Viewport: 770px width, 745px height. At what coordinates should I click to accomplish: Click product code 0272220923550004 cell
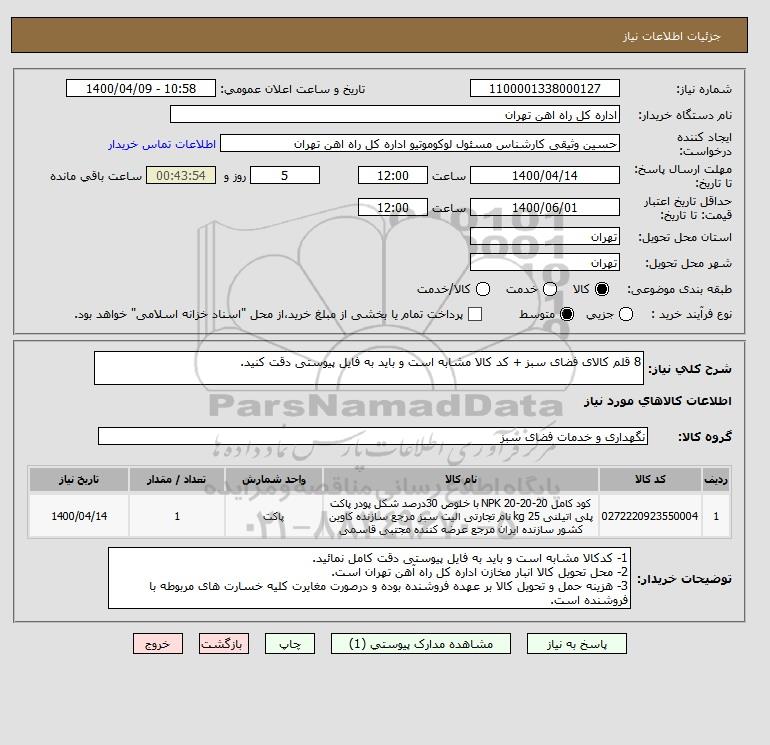click(650, 516)
